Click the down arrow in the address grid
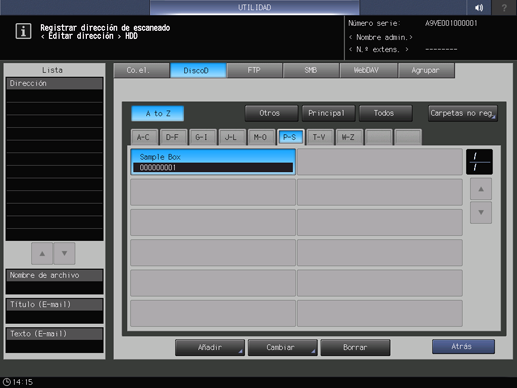The height and width of the screenshot is (388, 517). (x=481, y=212)
